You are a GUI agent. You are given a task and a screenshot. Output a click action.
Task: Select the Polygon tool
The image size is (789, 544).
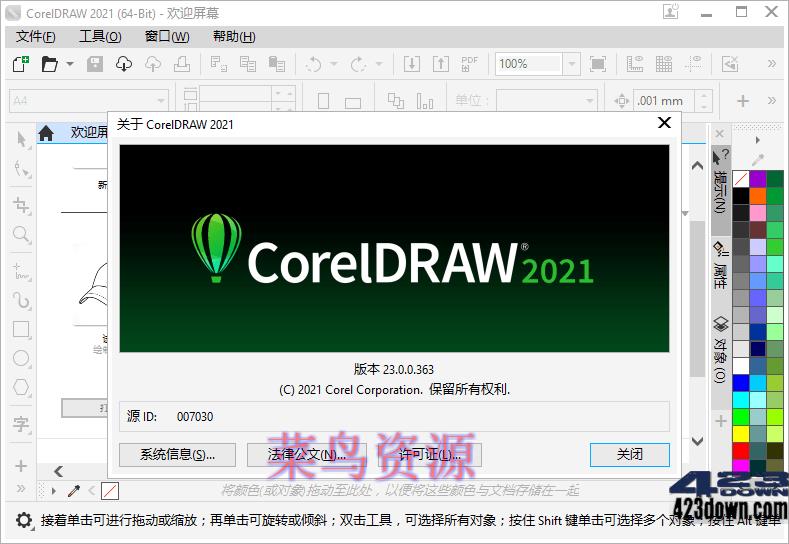(22, 387)
